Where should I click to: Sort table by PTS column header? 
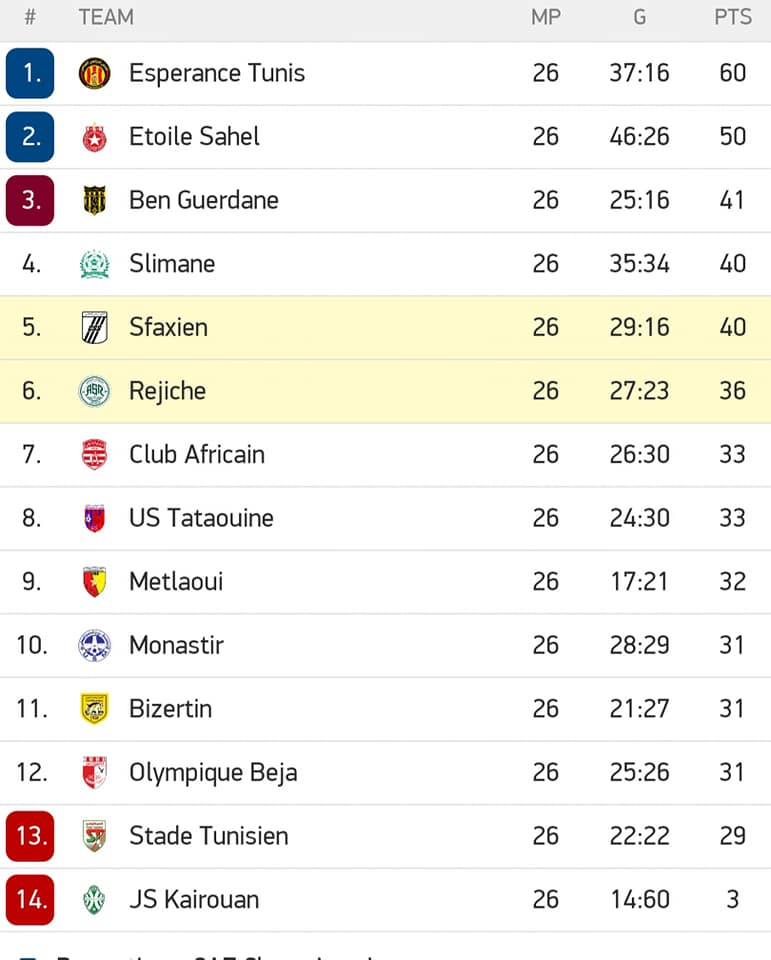pos(732,17)
